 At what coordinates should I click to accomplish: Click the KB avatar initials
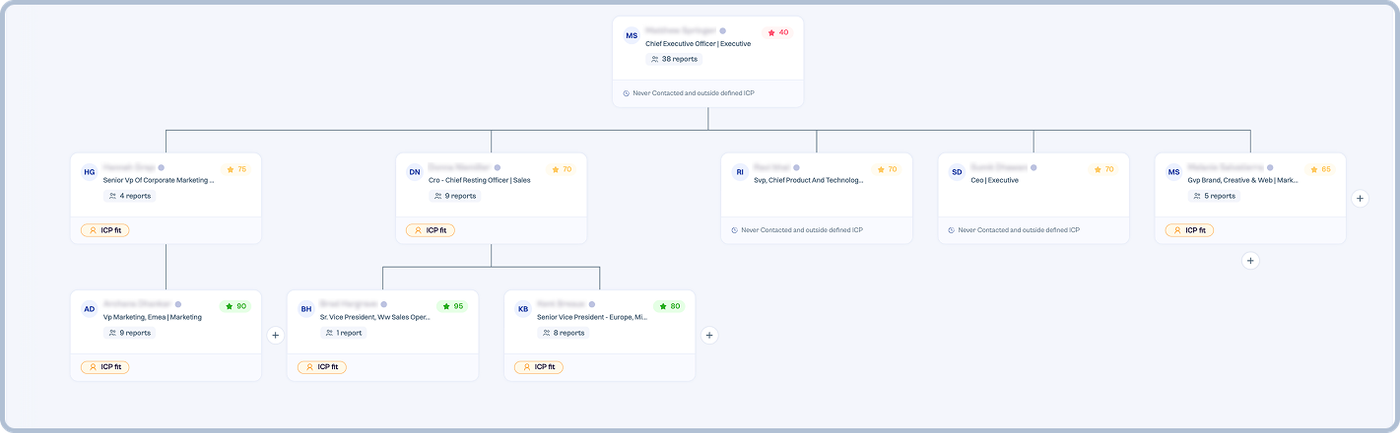(523, 309)
